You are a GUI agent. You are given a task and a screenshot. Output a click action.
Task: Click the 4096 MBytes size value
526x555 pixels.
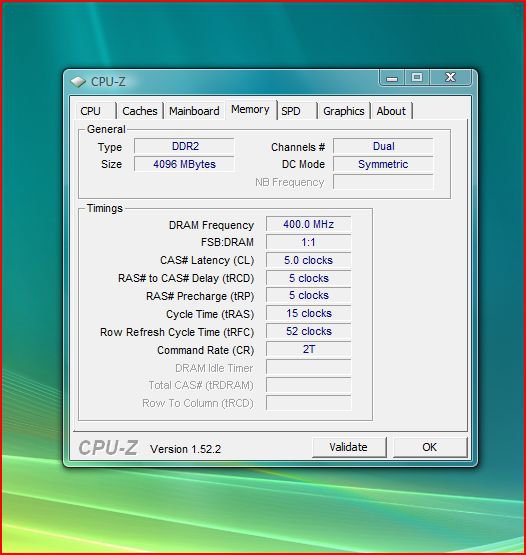[184, 164]
